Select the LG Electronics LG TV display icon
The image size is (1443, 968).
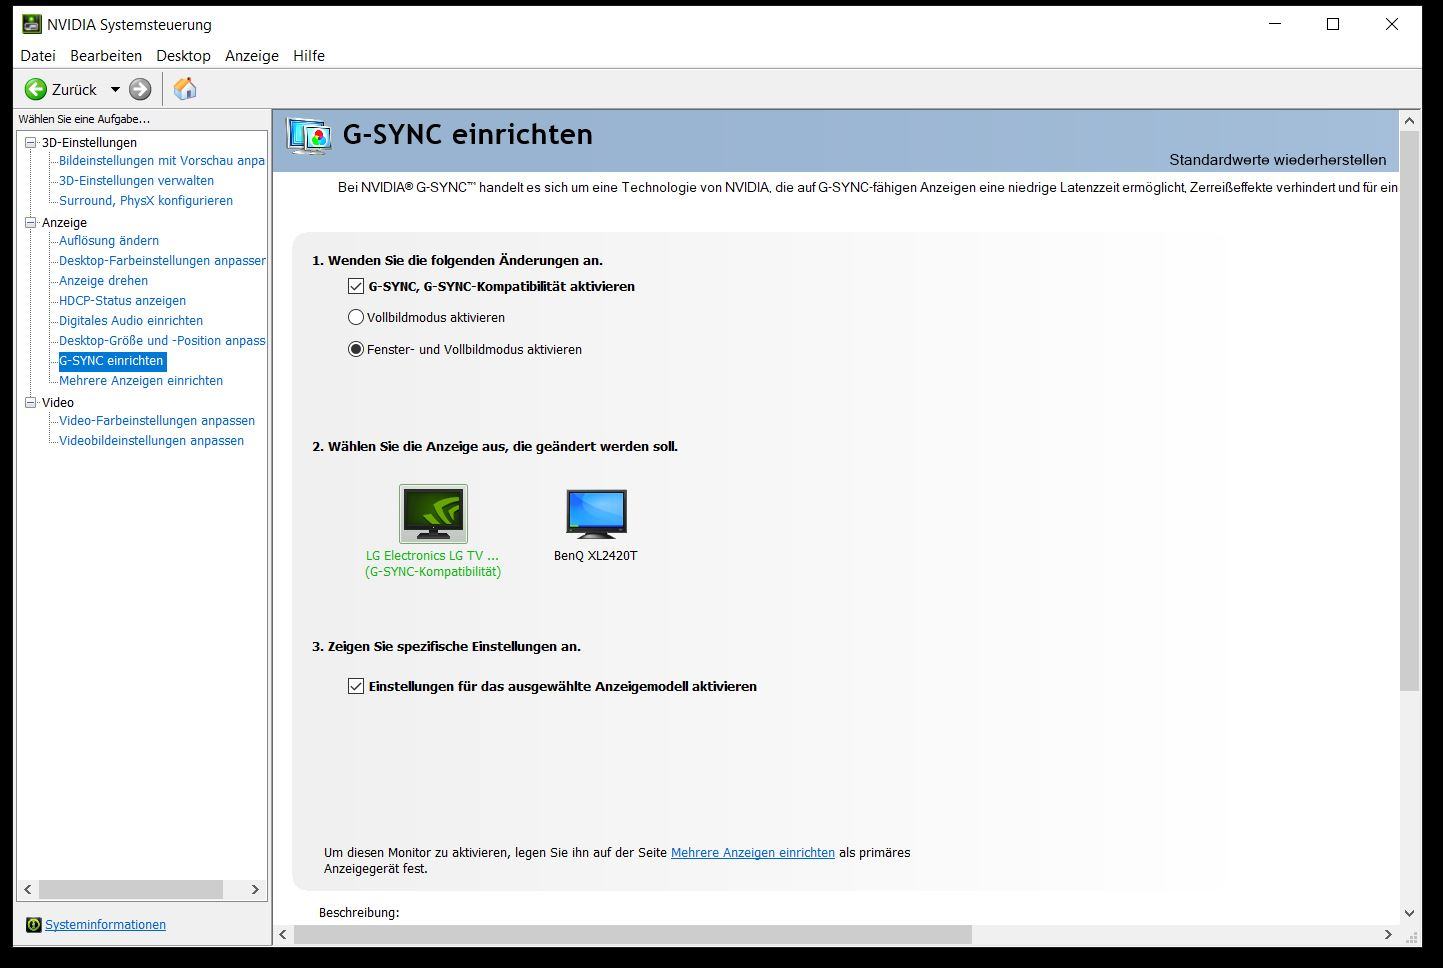[x=433, y=514]
